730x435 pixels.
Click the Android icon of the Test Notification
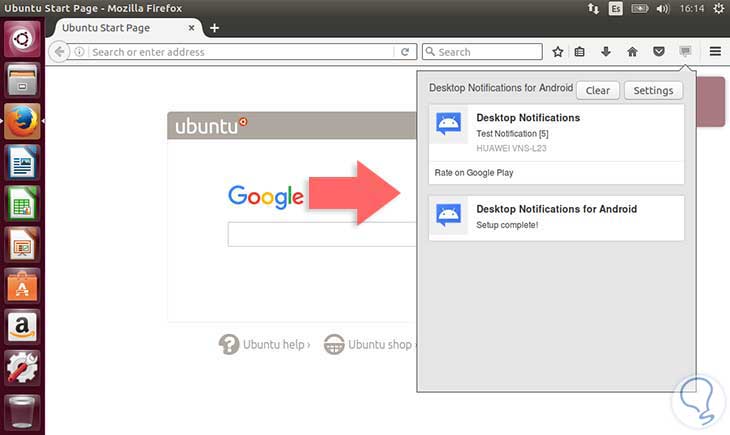point(448,124)
